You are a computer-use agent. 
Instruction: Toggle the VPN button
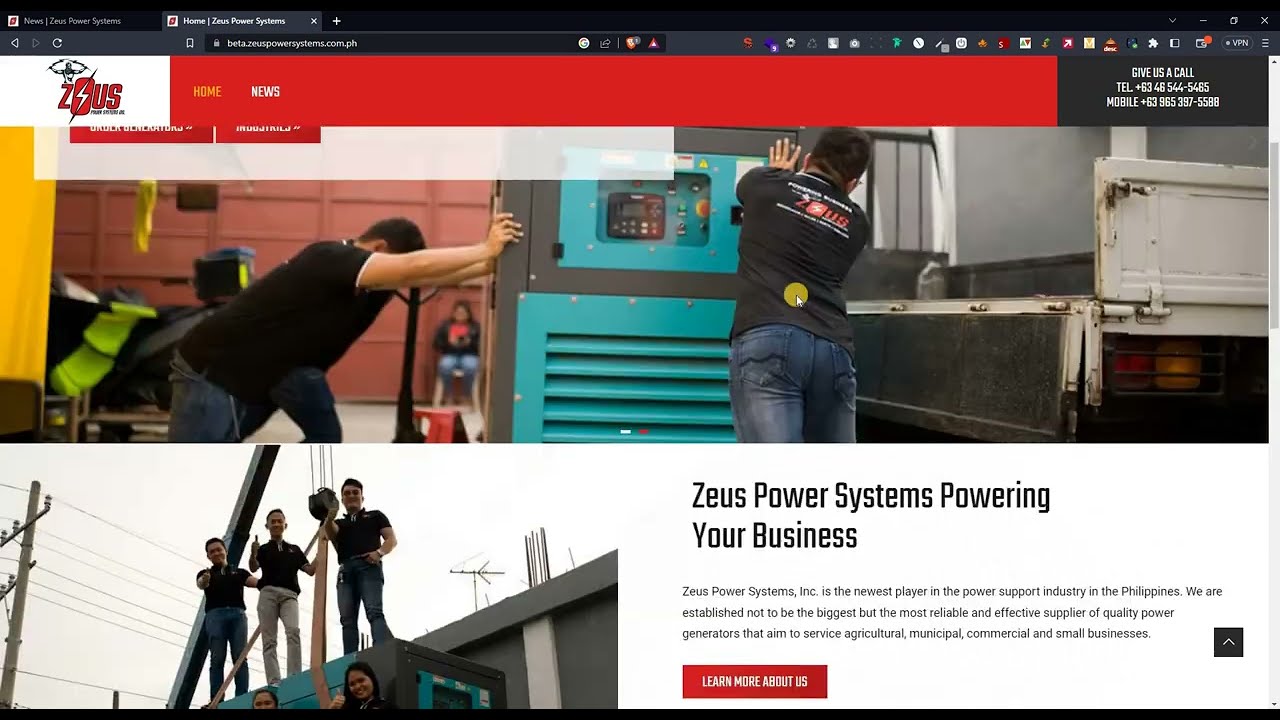pyautogui.click(x=1238, y=43)
